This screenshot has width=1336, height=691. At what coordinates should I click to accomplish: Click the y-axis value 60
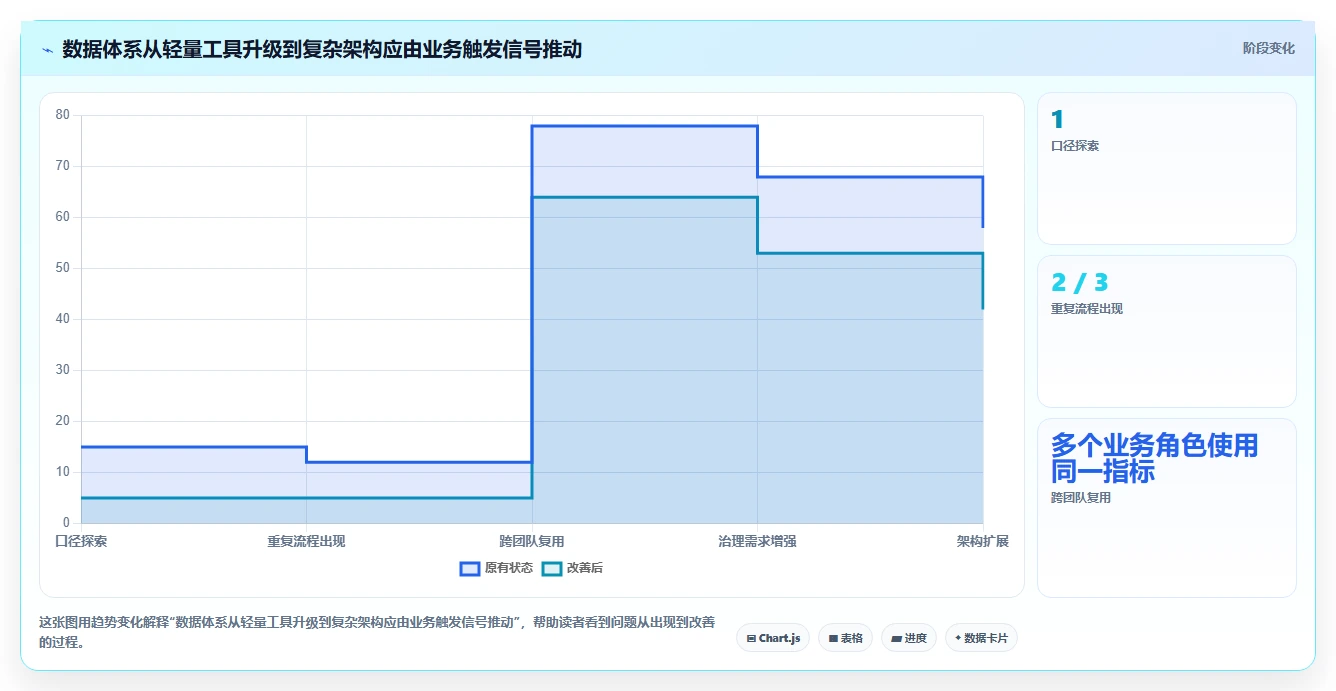[63, 217]
